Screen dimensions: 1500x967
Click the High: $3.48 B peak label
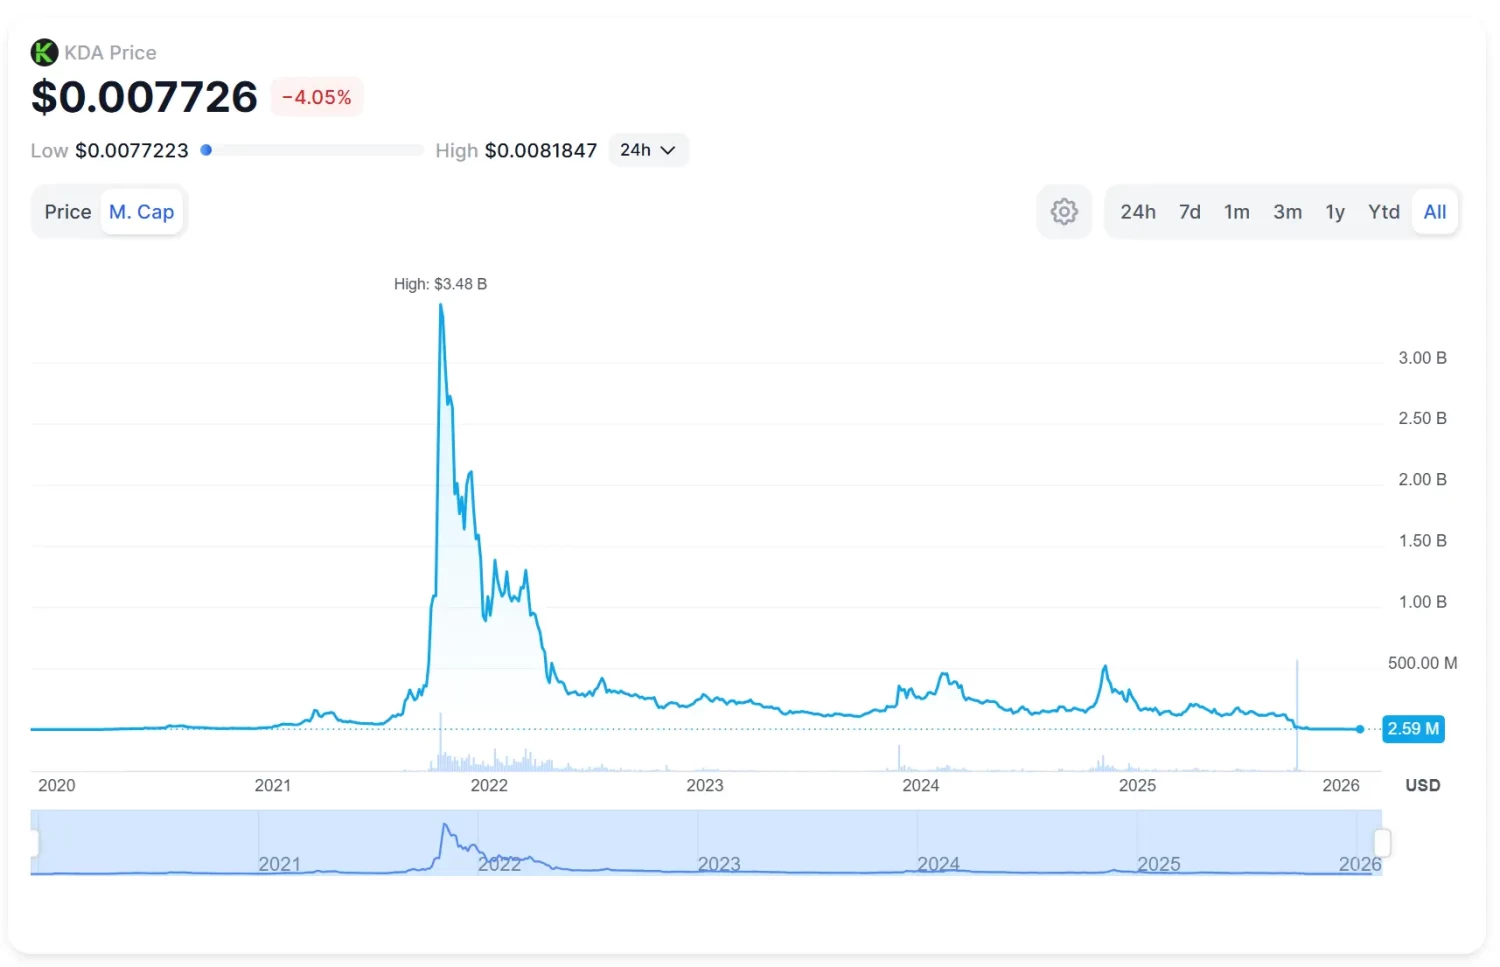(x=440, y=284)
